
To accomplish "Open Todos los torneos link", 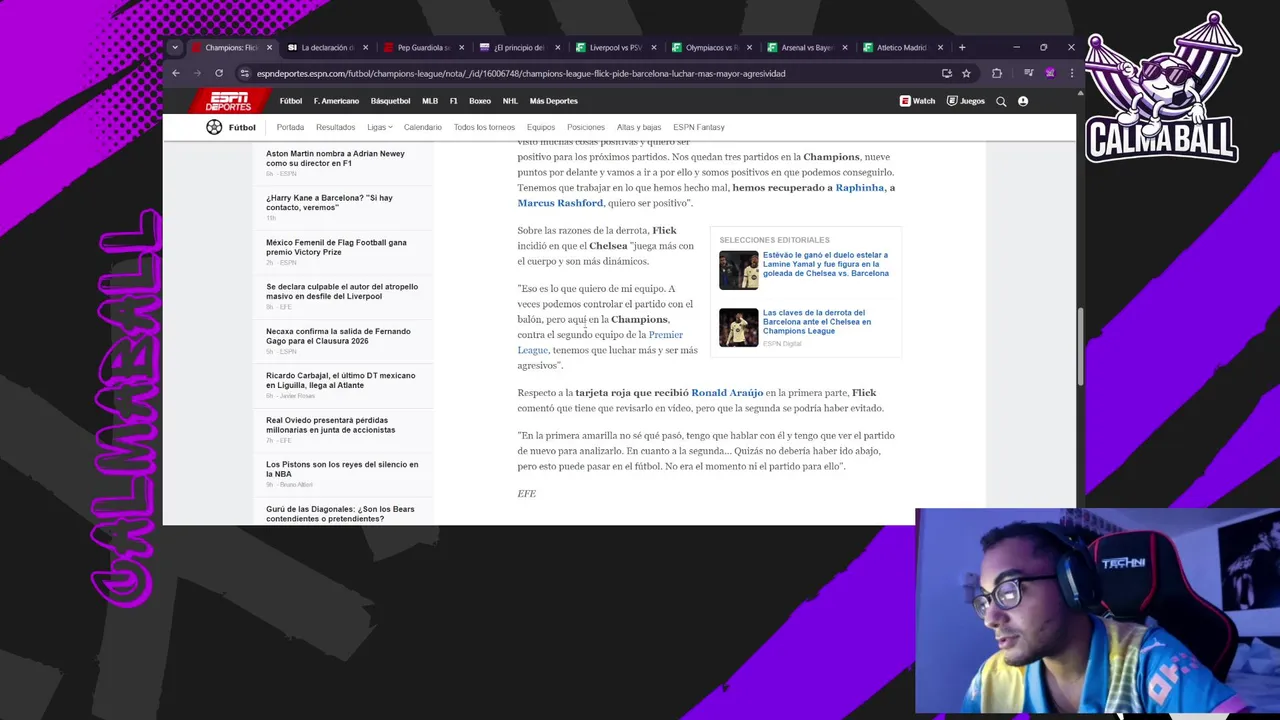I will (484, 127).
